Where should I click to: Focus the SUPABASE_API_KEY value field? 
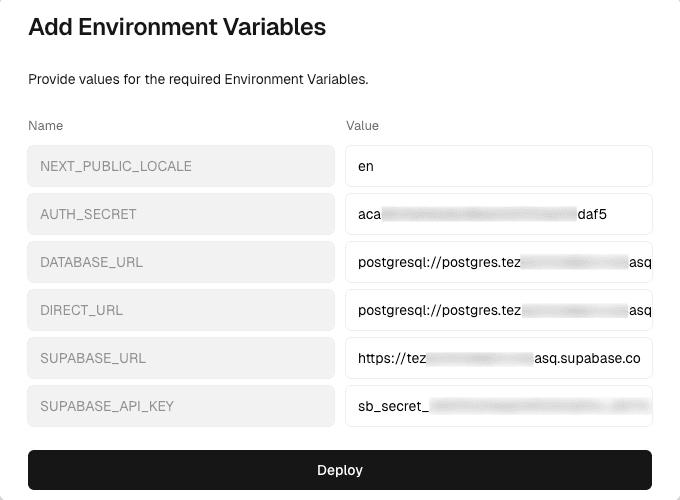pyautogui.click(x=498, y=406)
